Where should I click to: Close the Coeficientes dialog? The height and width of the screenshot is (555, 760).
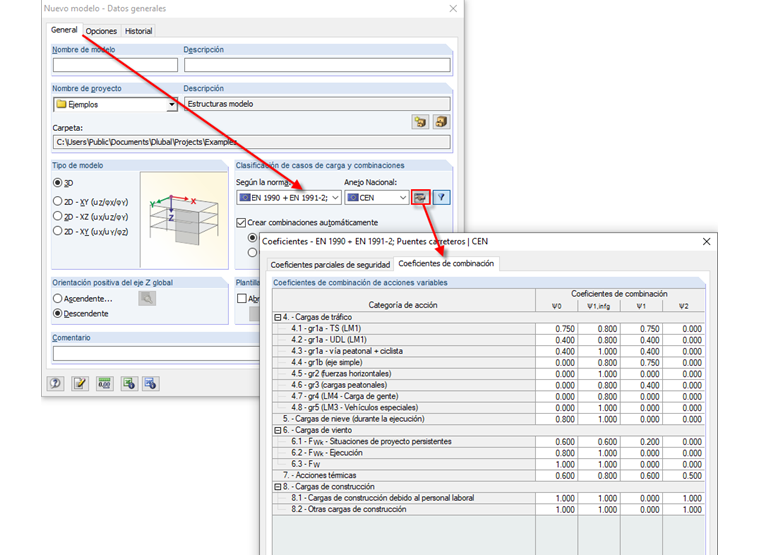[706, 241]
